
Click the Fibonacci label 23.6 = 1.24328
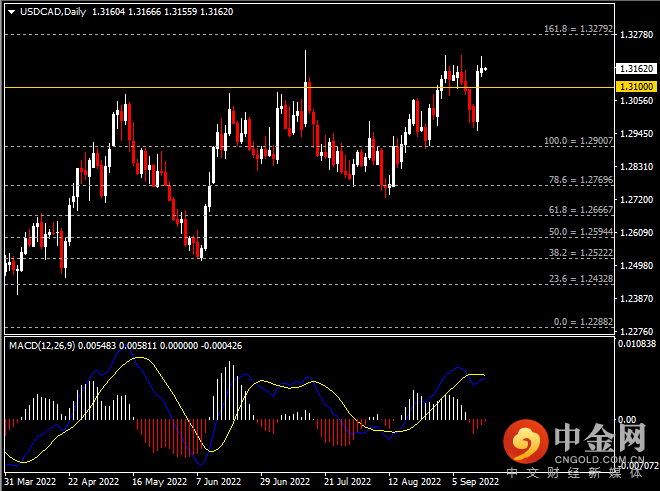click(x=581, y=279)
